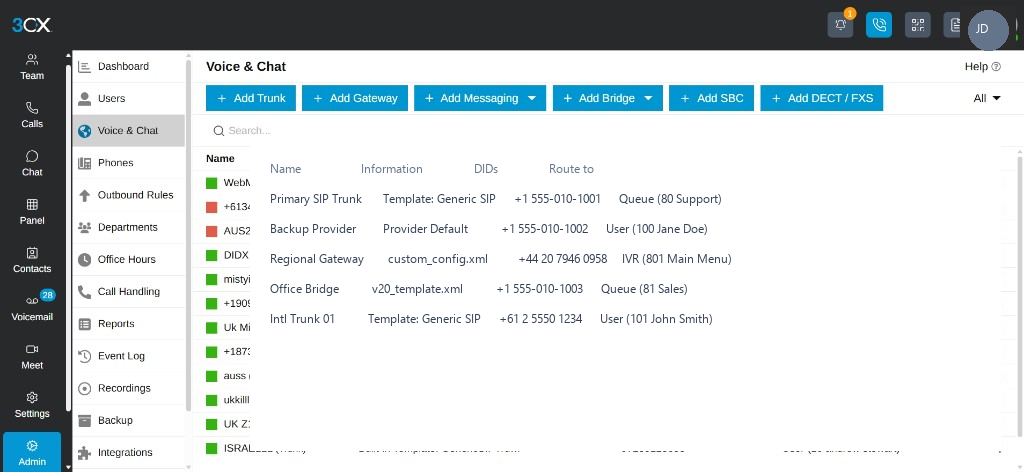Open Voicemail in the left rail
The width and height of the screenshot is (1024, 472).
coord(32,307)
